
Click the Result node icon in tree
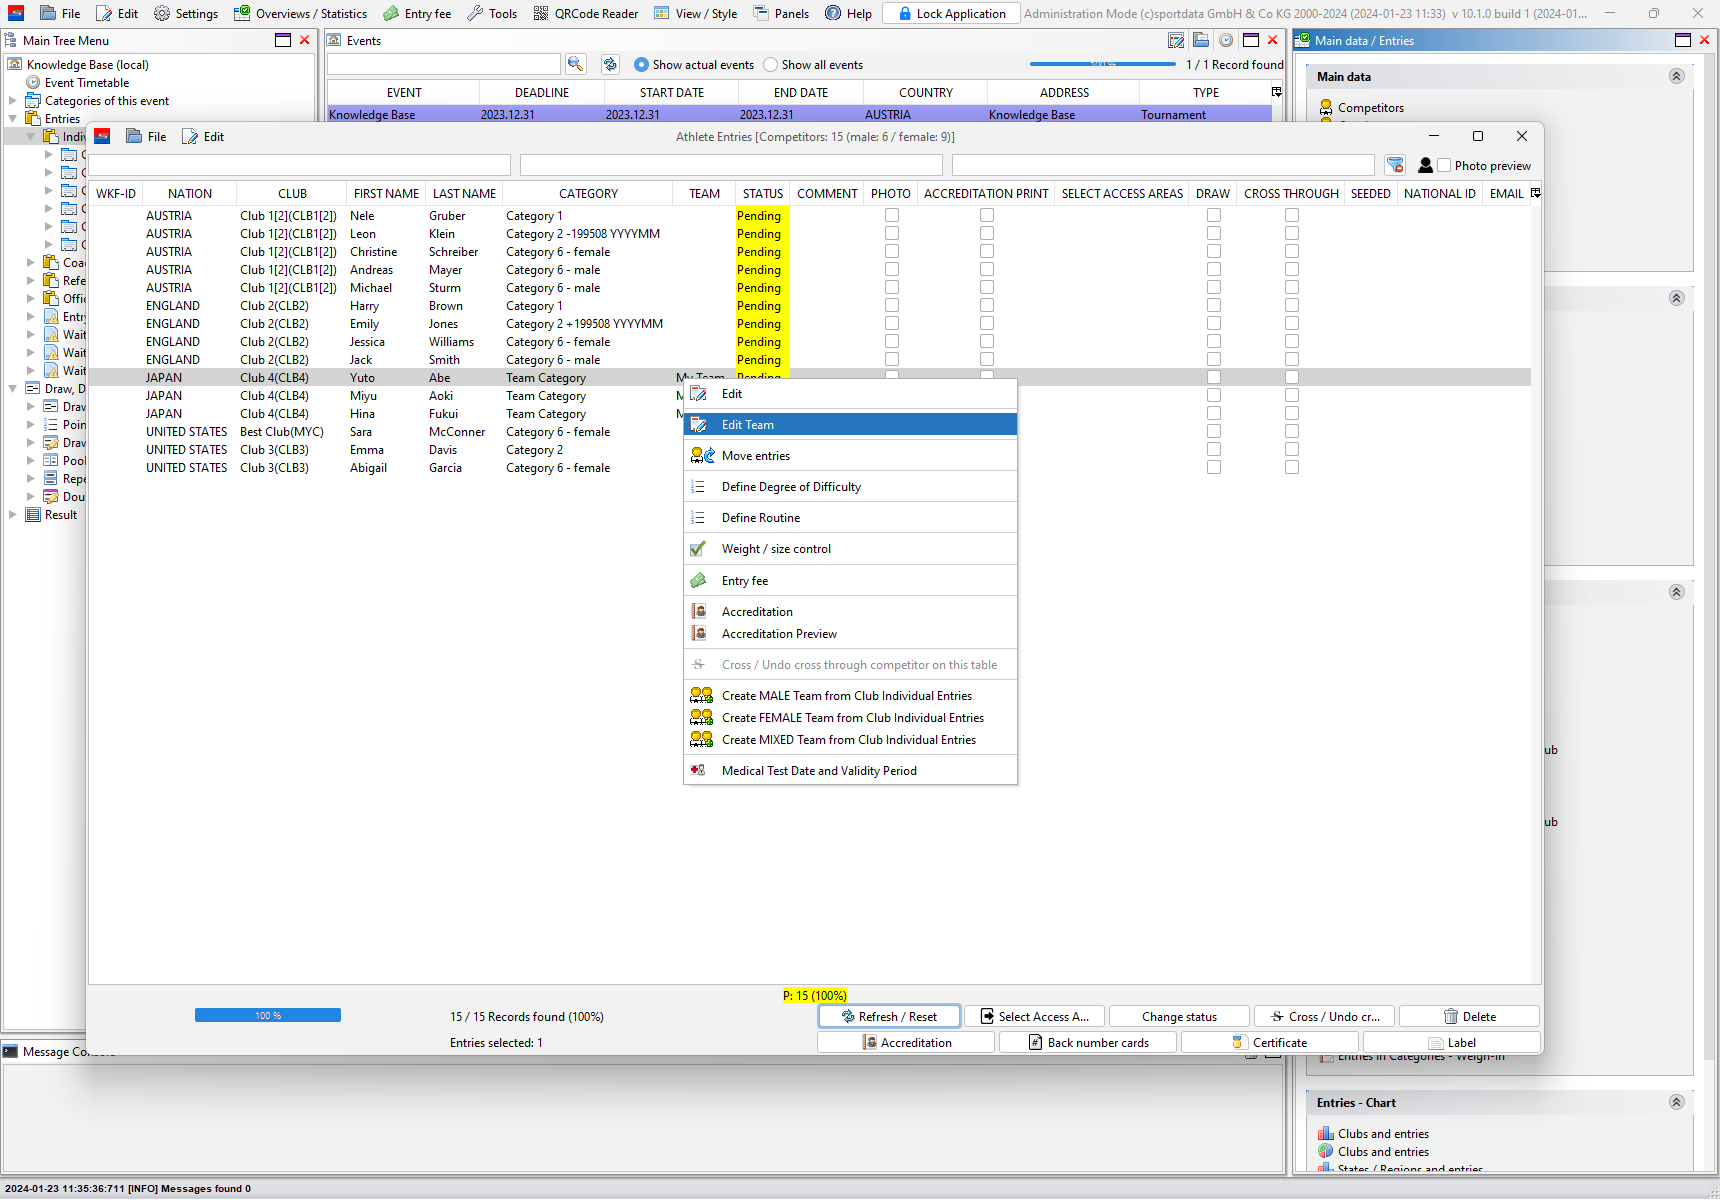(33, 514)
